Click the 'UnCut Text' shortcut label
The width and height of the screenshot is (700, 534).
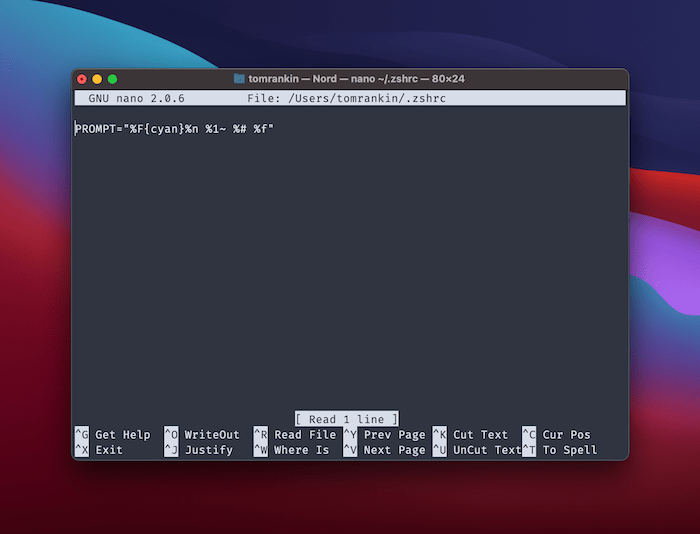487,450
